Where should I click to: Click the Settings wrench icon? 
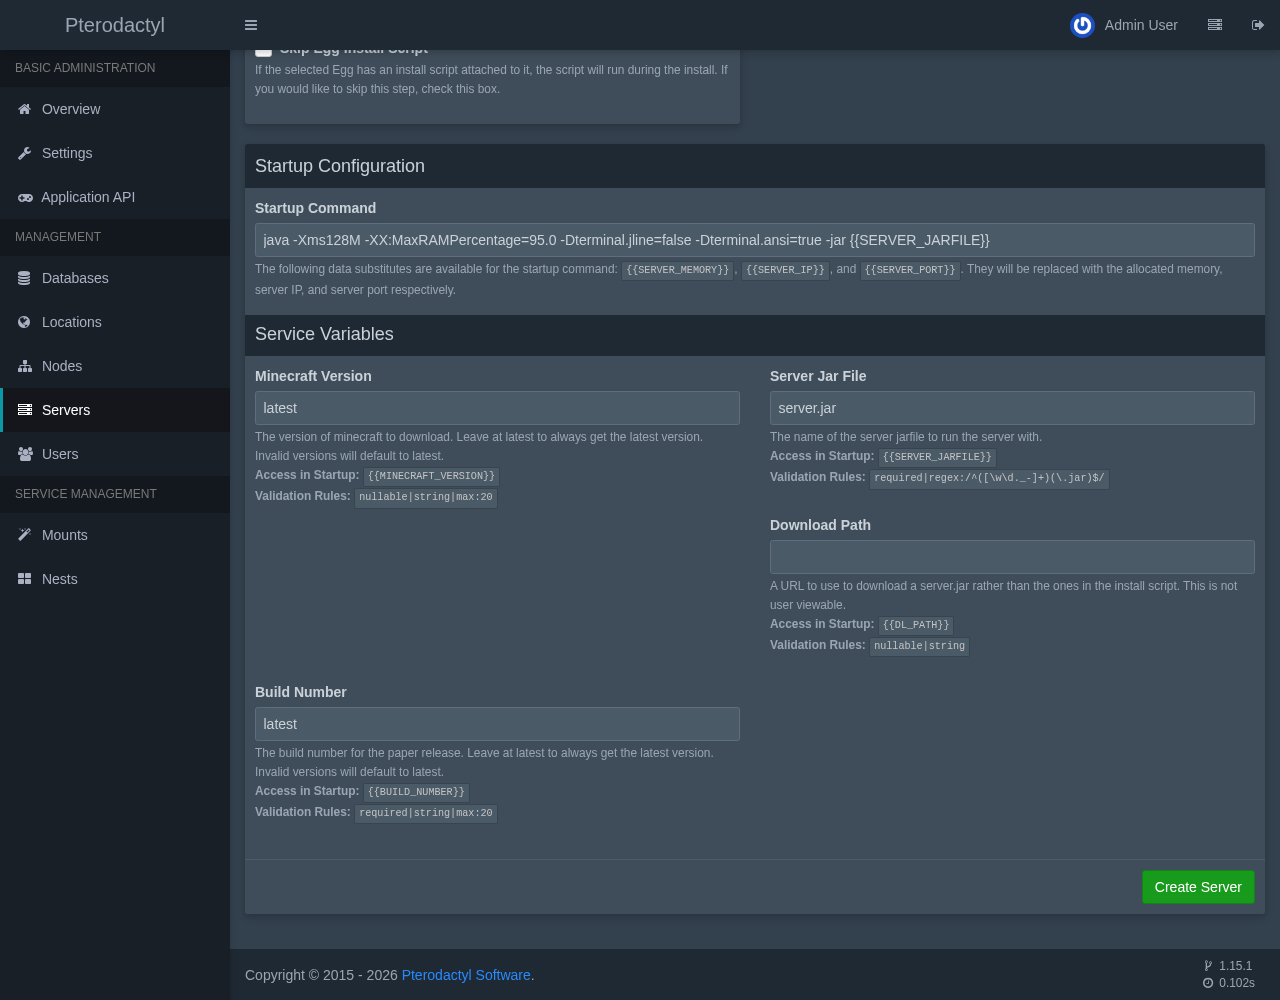click(x=25, y=153)
